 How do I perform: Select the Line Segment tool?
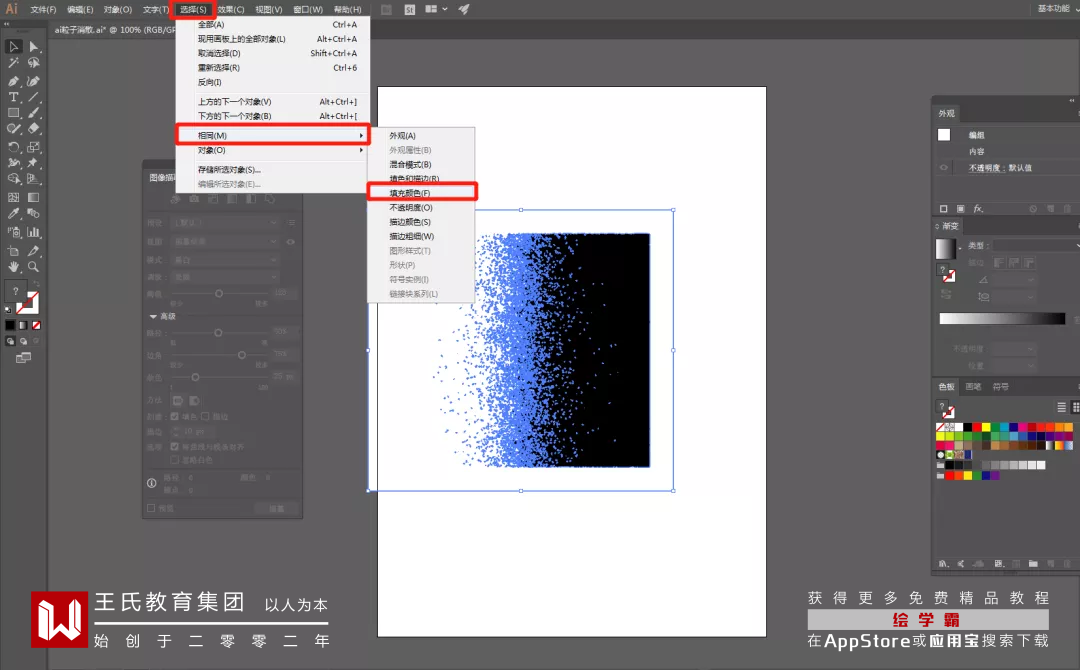(x=34, y=97)
